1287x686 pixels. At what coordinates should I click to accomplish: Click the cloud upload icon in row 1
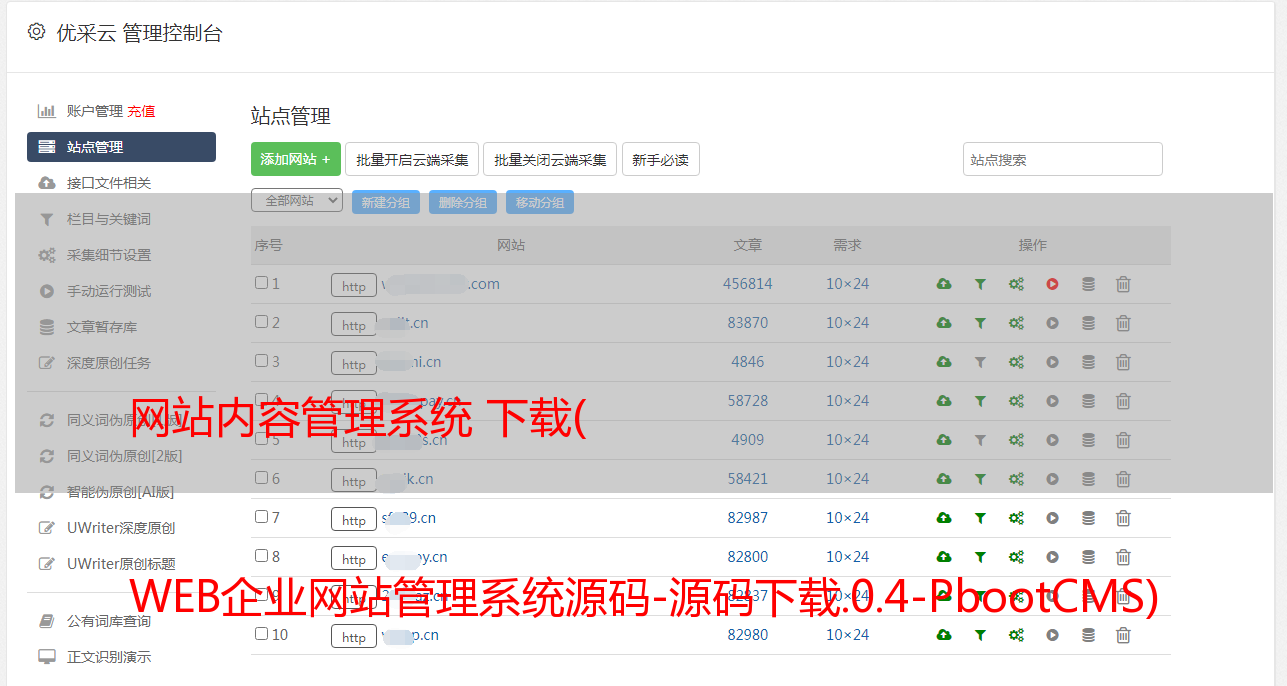(x=944, y=284)
